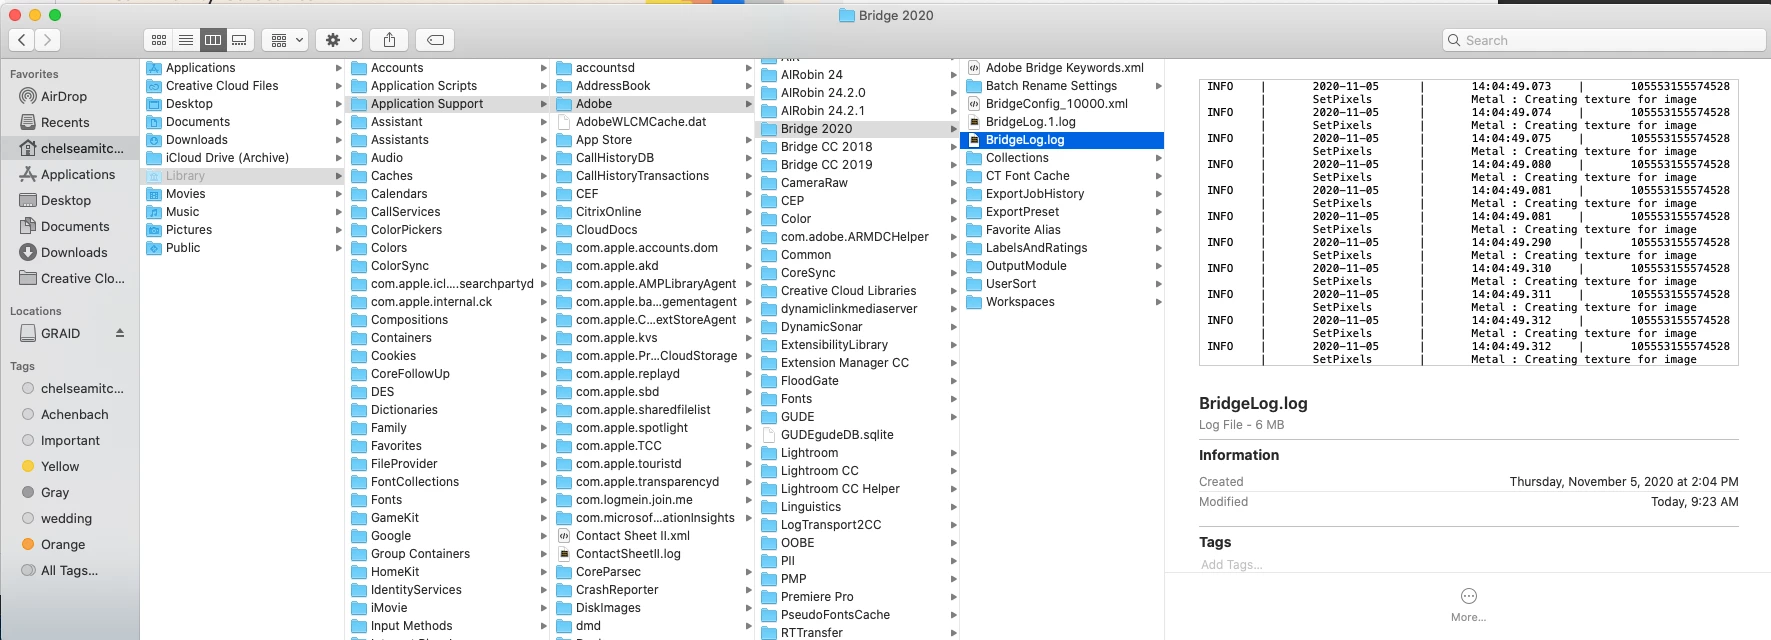
Task: Open the Pictures folder in home column
Action: pyautogui.click(x=244, y=230)
